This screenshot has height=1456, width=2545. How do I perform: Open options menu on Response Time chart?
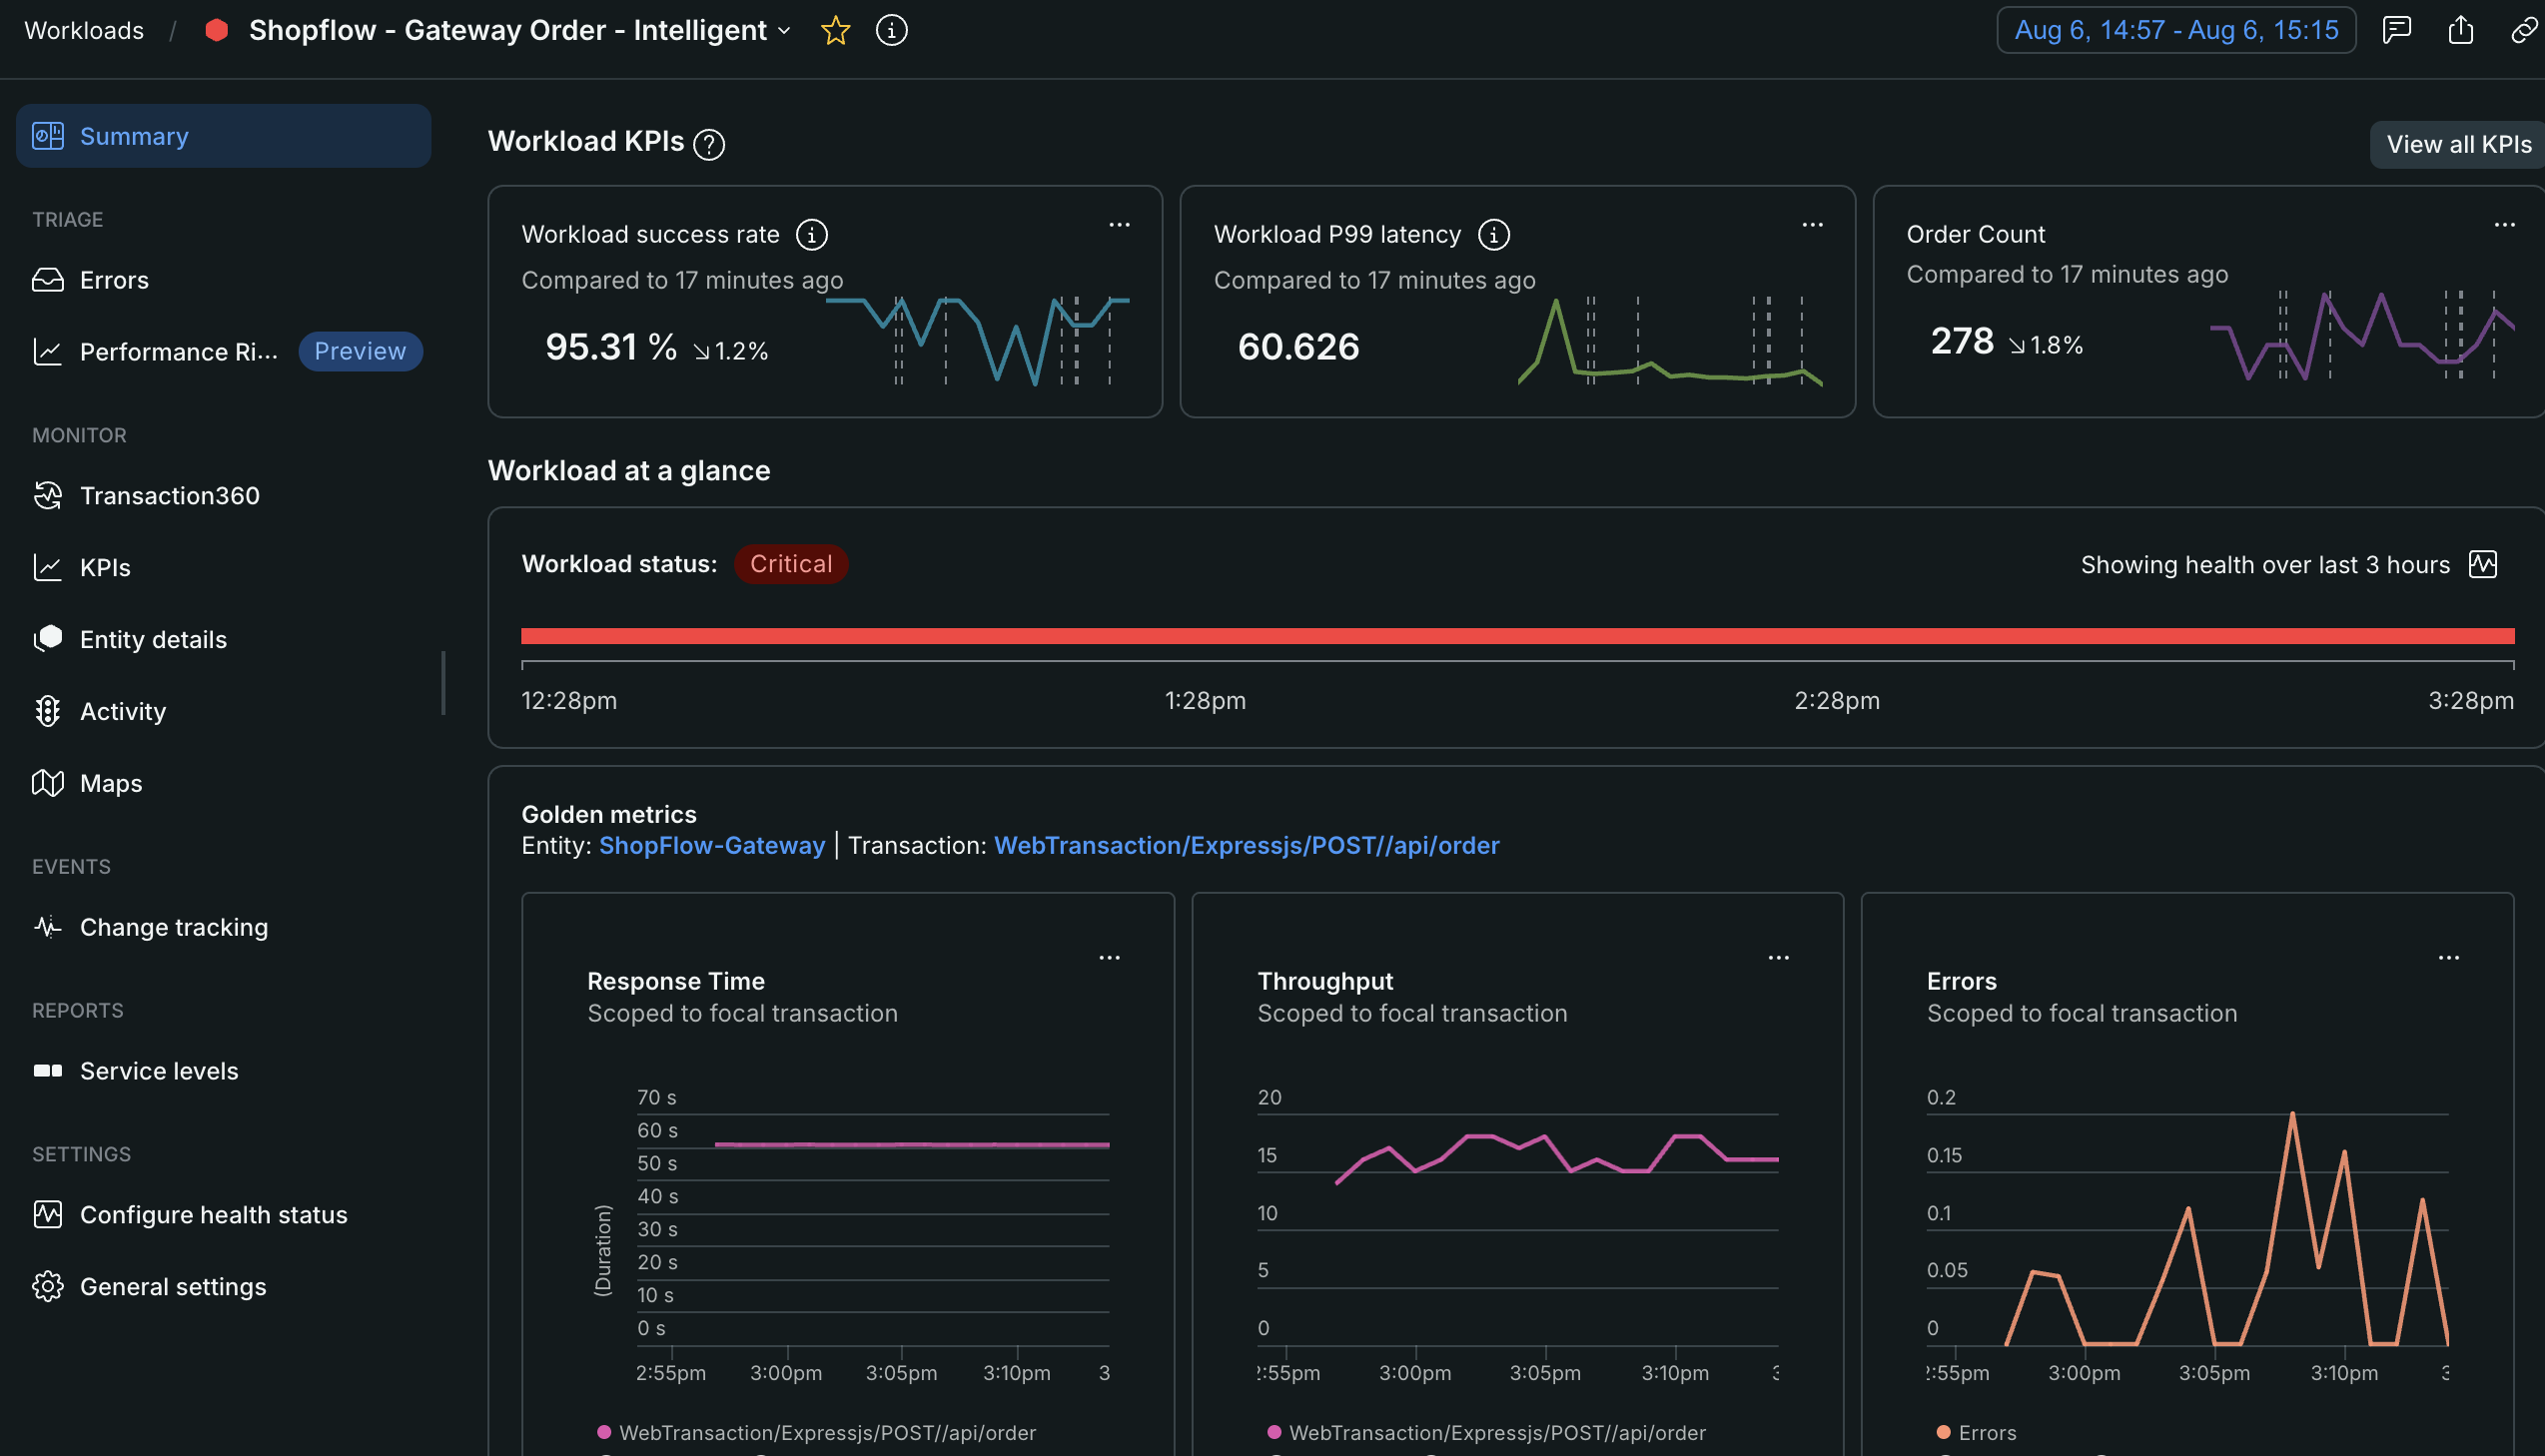click(x=1109, y=958)
